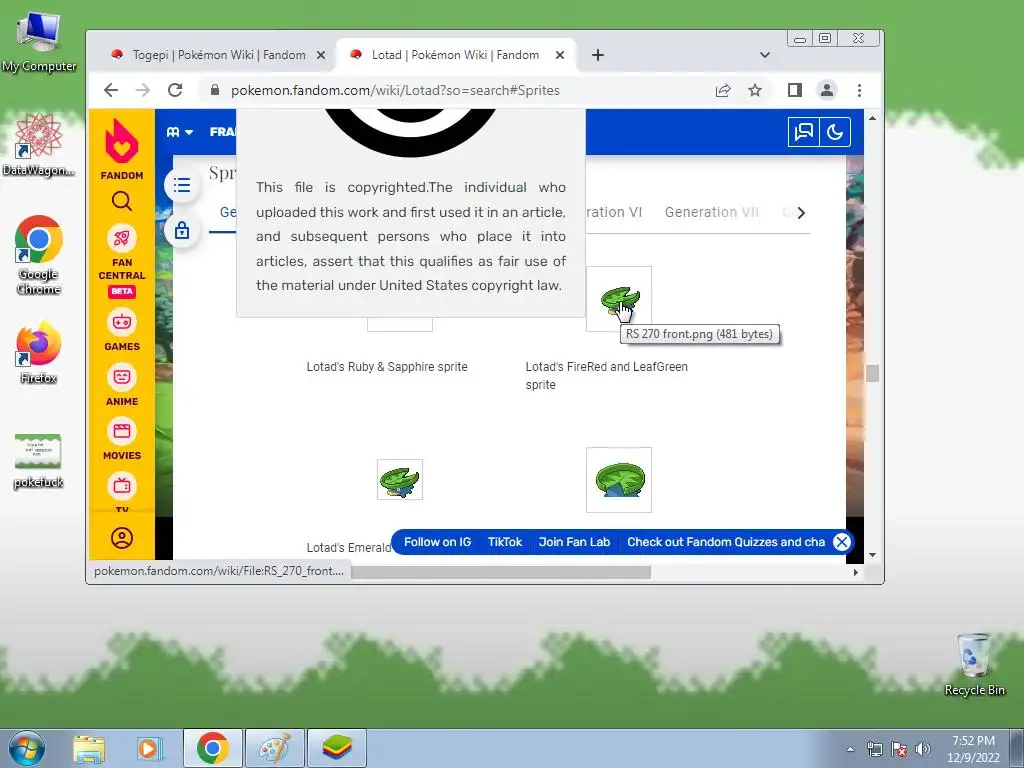Image resolution: width=1024 pixels, height=768 pixels.
Task: Open the Windows Start menu
Action: 27,748
